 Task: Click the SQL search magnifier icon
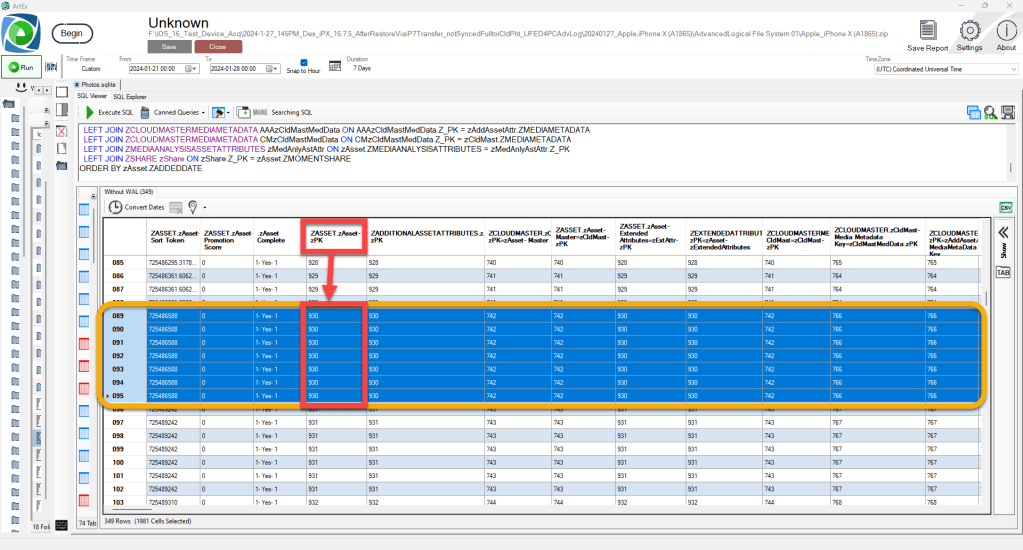click(x=989, y=113)
